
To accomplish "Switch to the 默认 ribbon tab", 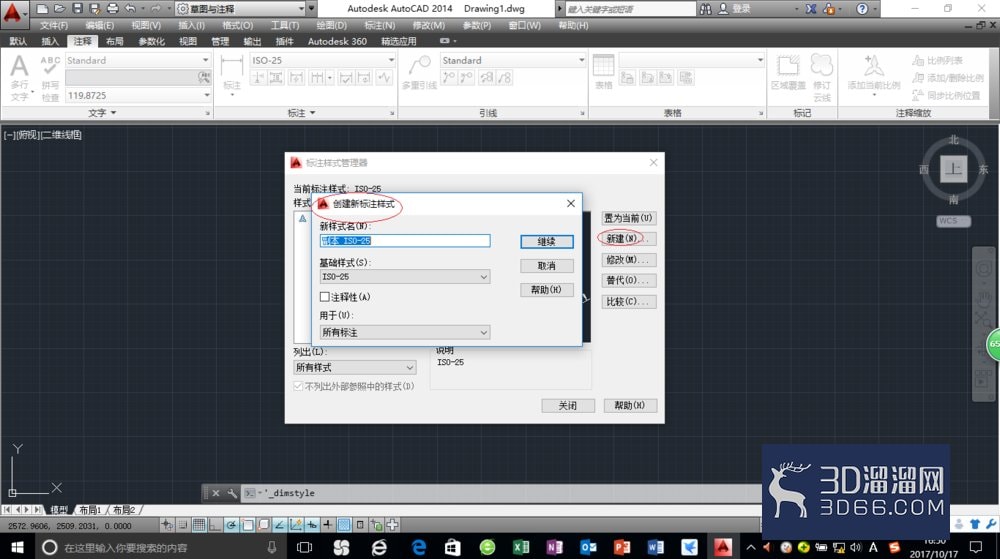I will tap(18, 41).
